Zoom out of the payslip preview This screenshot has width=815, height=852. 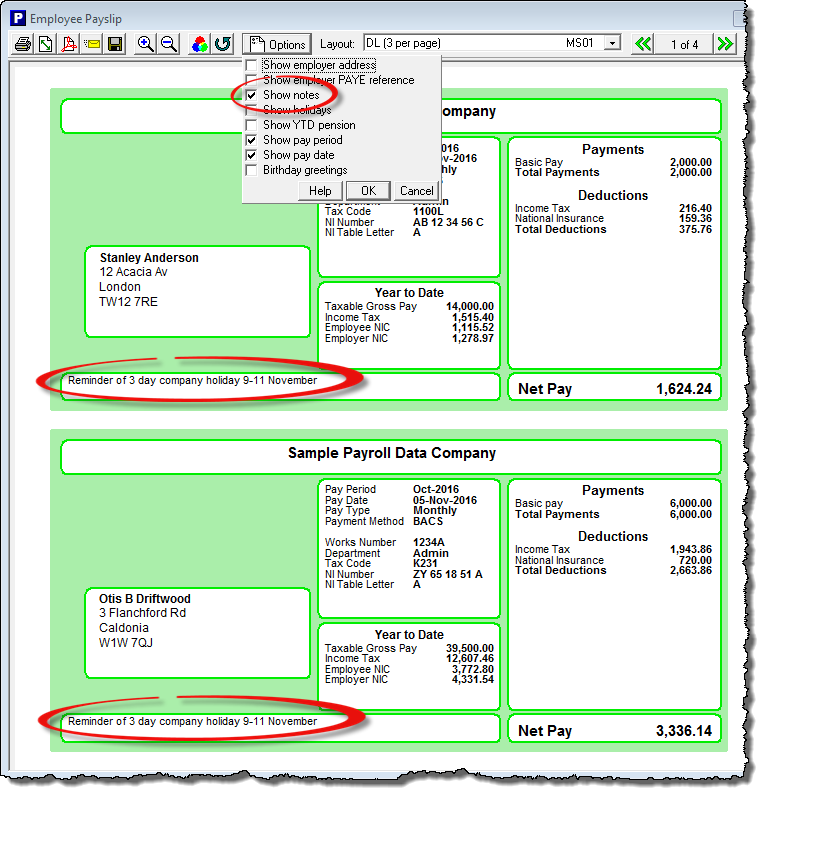(x=169, y=44)
